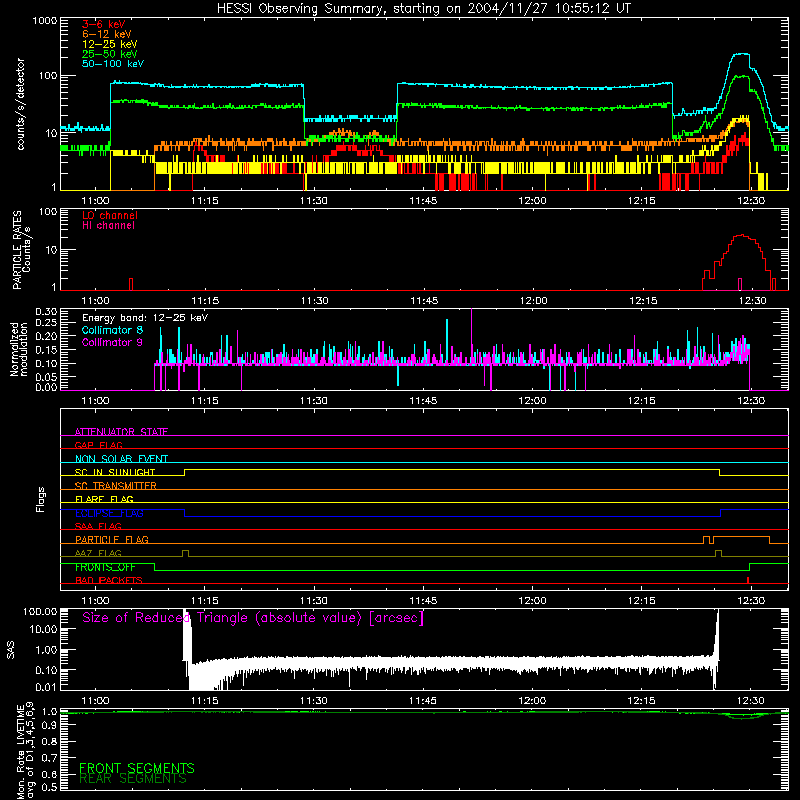Click the 12:30 tick label under counts panel
The height and width of the screenshot is (800, 800).
pyautogui.click(x=751, y=201)
